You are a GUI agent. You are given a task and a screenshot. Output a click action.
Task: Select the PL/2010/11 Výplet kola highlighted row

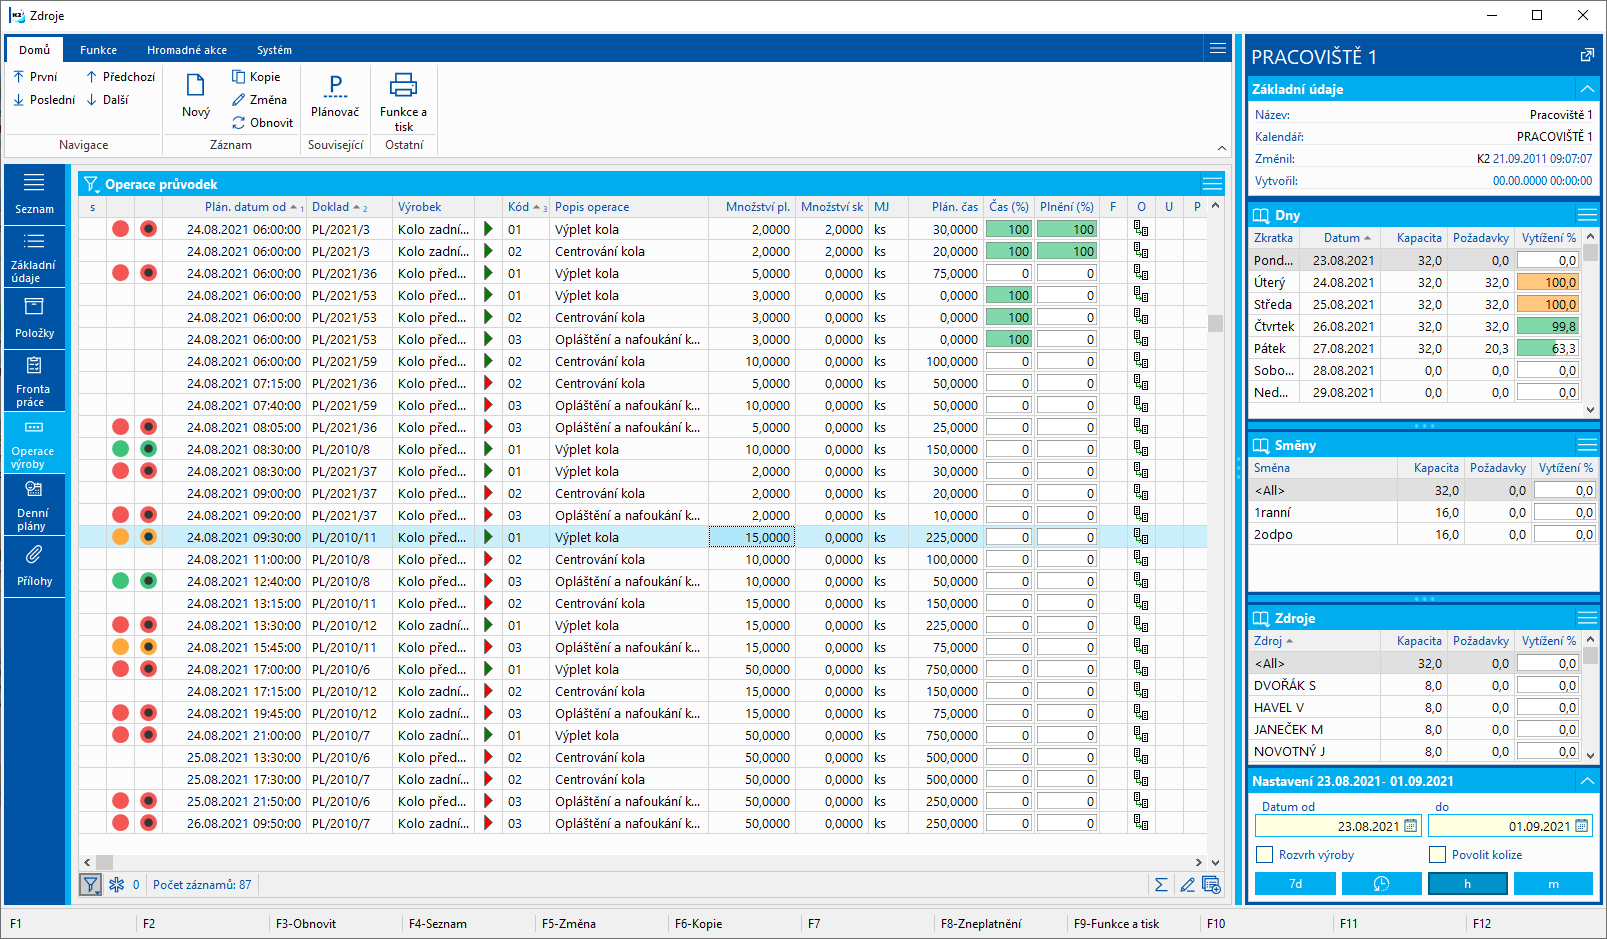tap(642, 537)
